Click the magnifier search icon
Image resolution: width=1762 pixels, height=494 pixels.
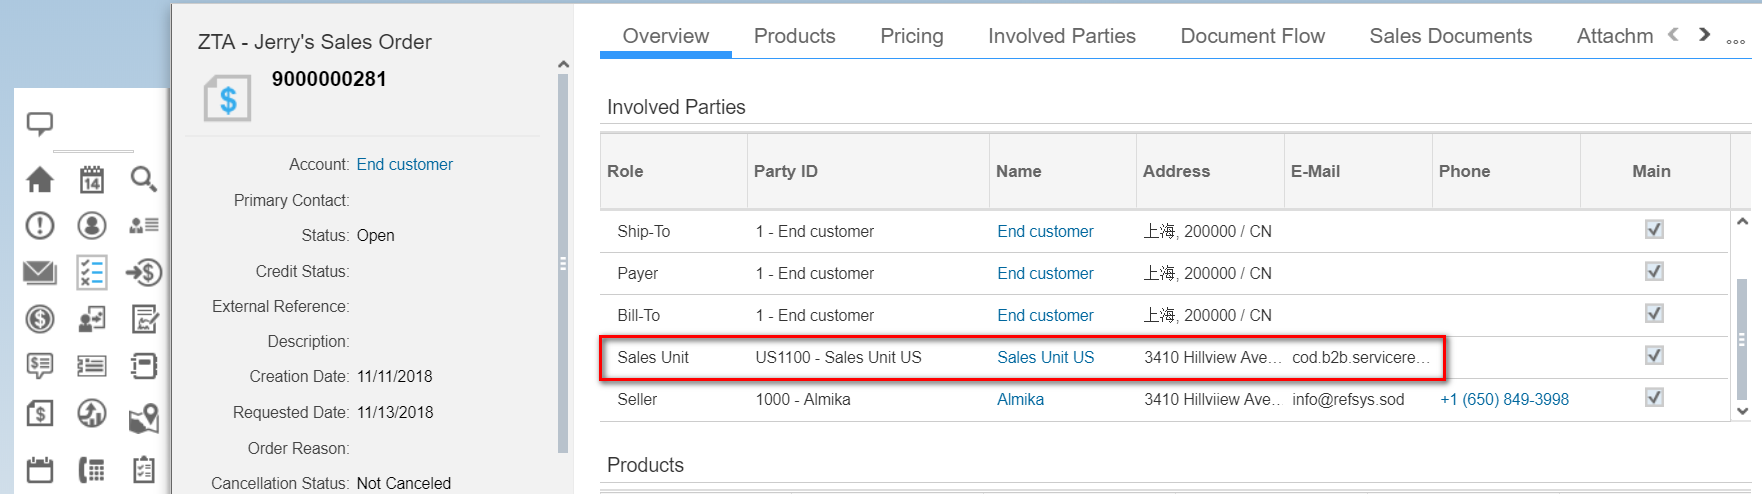pos(143,180)
